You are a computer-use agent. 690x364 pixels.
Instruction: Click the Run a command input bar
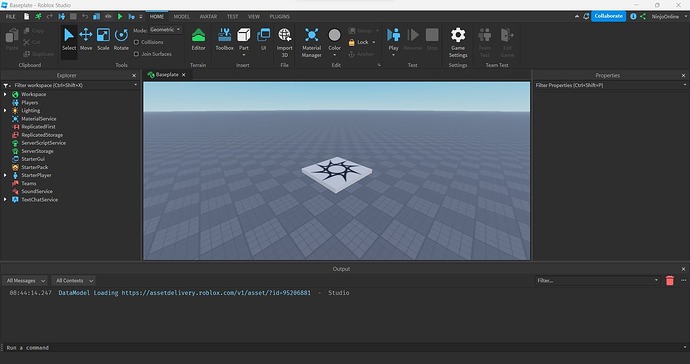click(343, 348)
